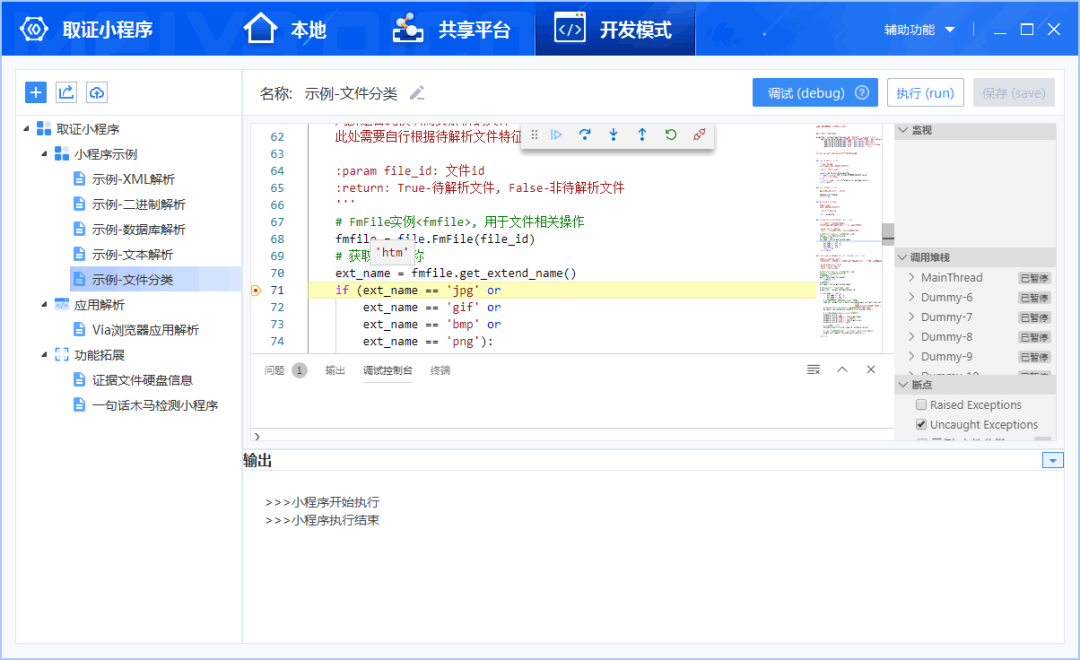Uncheck Uncaught Exceptions breakpoint checkbox

point(922,424)
